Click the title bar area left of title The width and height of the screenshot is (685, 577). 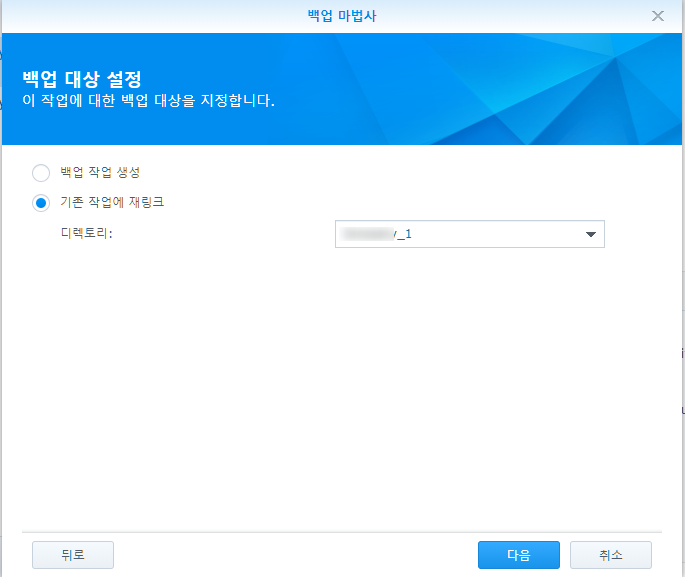pos(153,16)
